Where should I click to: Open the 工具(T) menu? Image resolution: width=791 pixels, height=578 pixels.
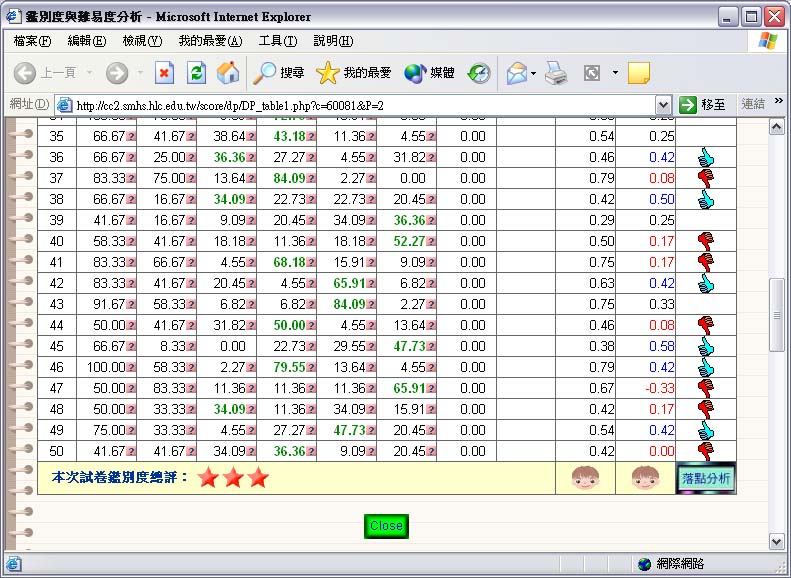[277, 41]
